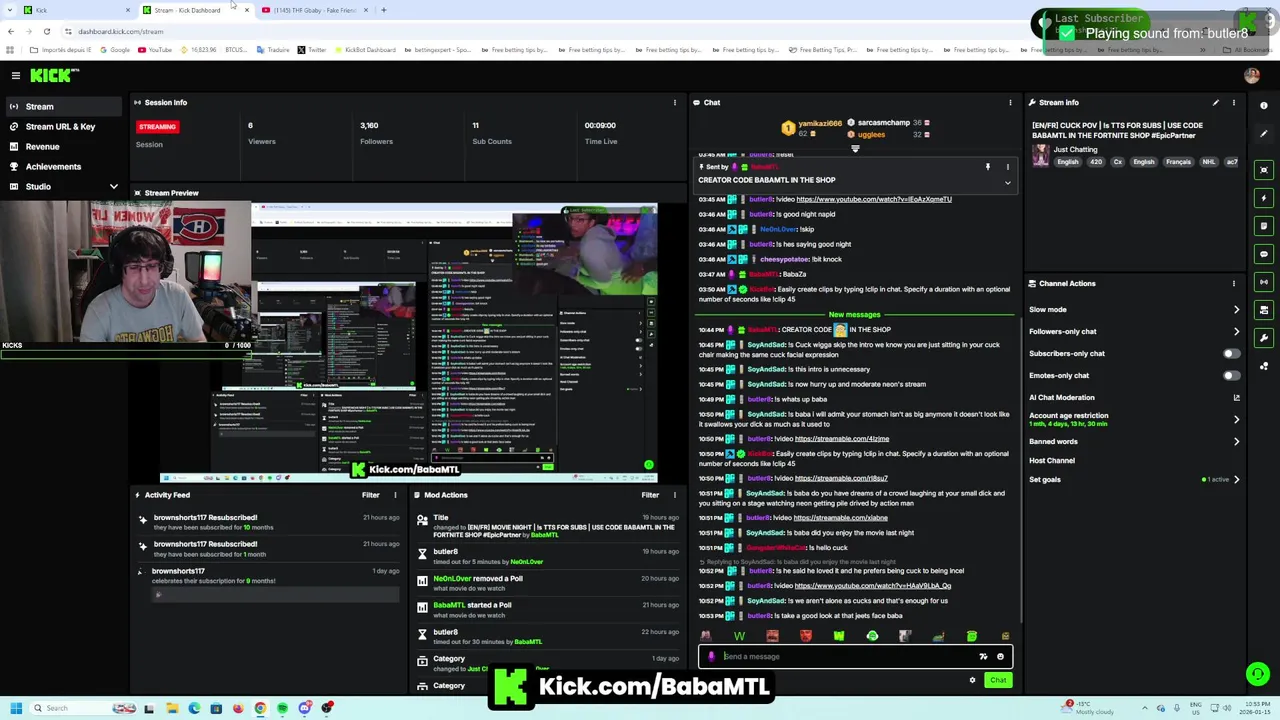This screenshot has height=720, width=1280.
Task: Open Mod Actions three-dot menu
Action: point(675,495)
